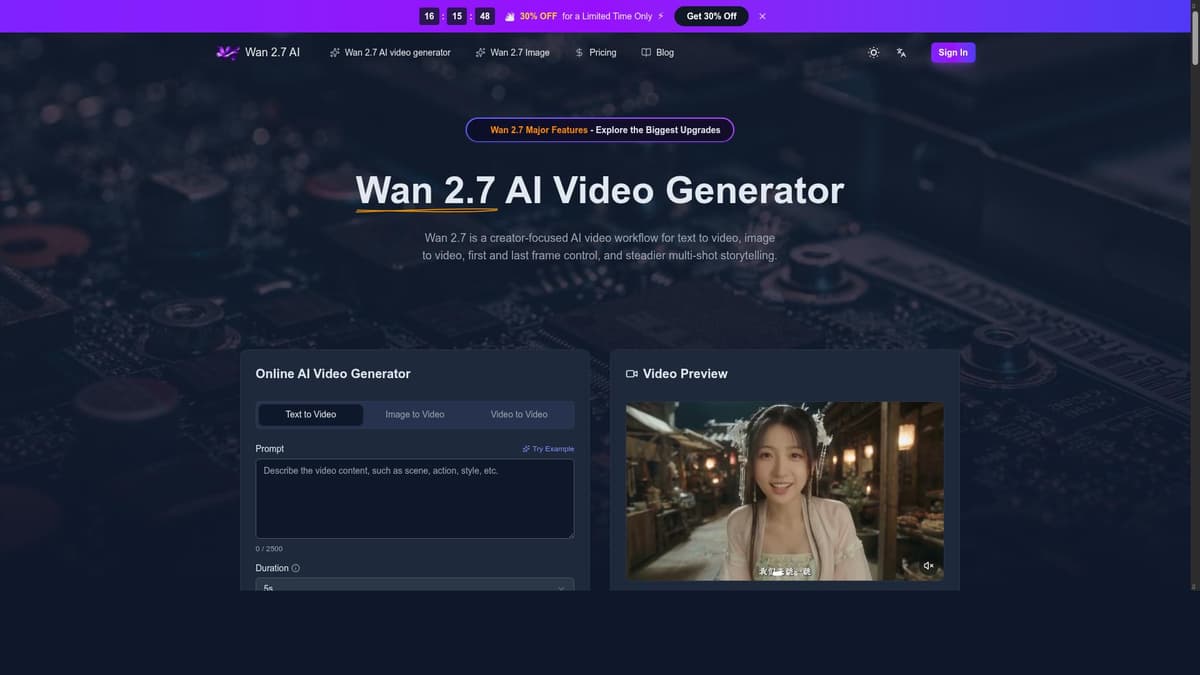1200x675 pixels.
Task: Toggle light mode with the sun icon
Action: [x=872, y=52]
